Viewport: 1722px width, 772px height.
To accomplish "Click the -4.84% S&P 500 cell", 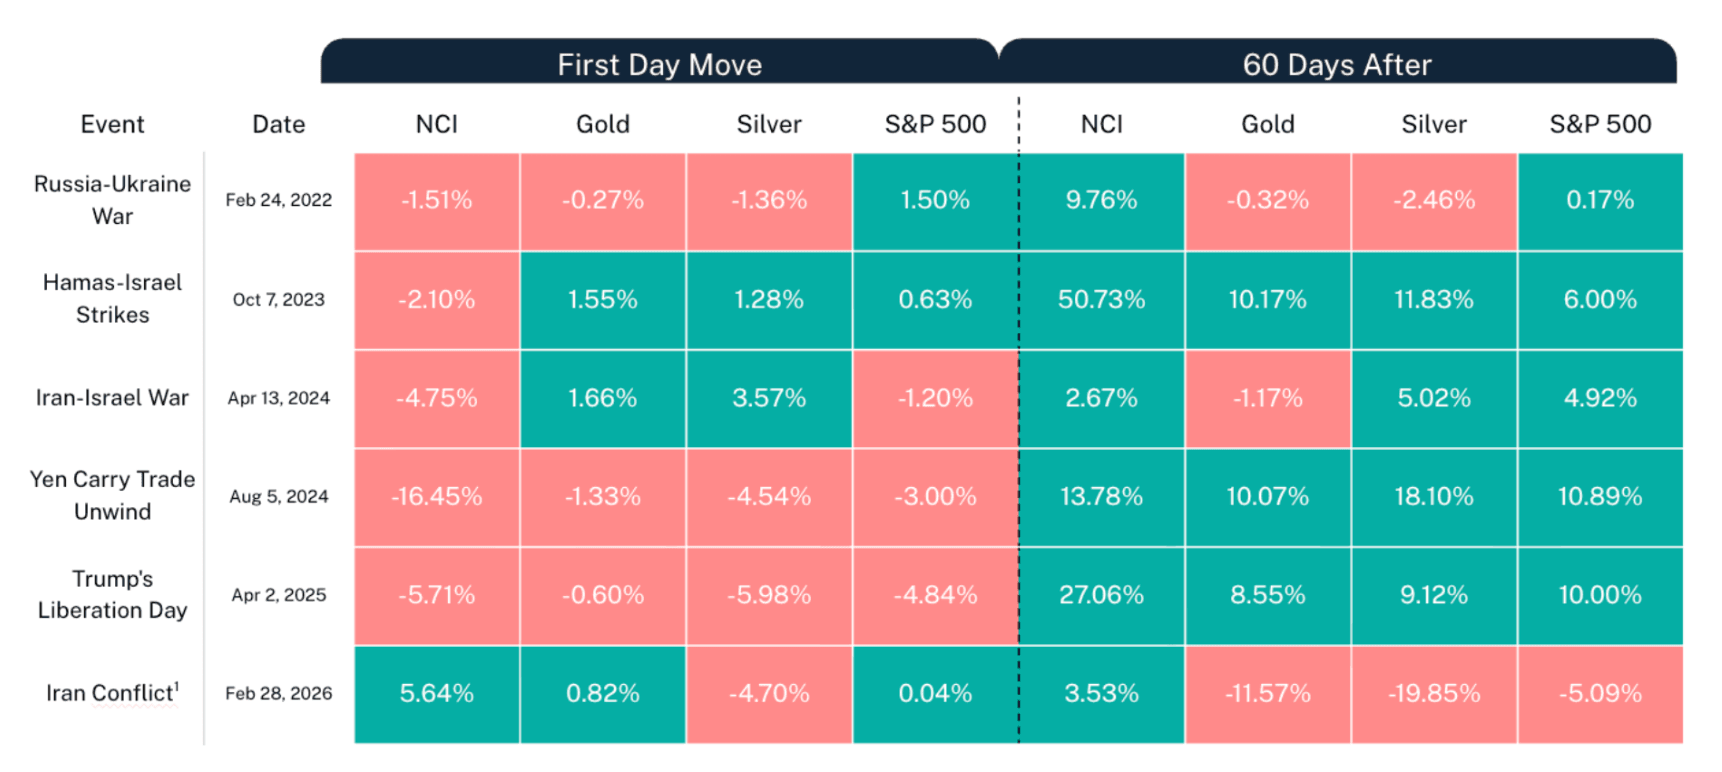I will [935, 595].
